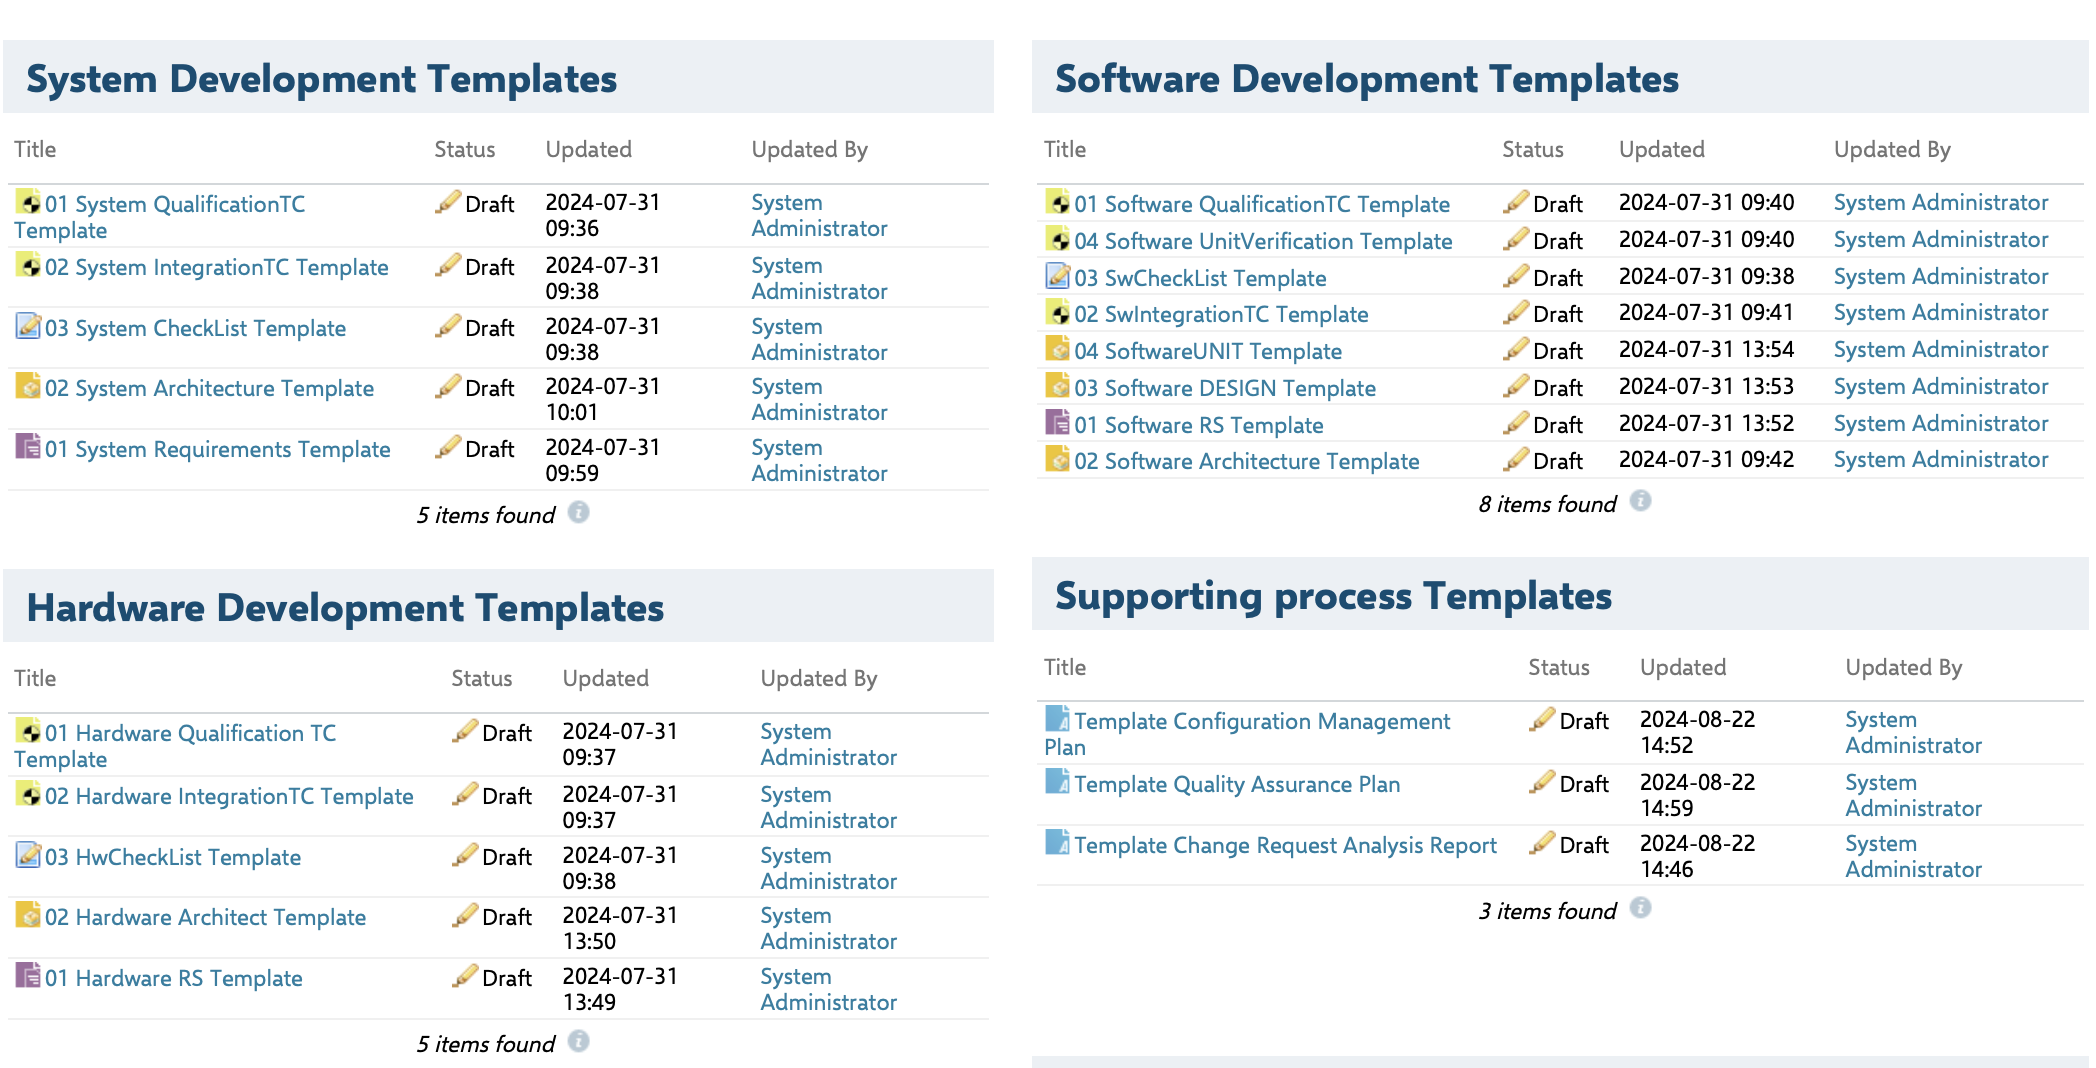Click the document icon beside 01 System Requirements Template
This screenshot has width=2096, height=1068.
[28, 447]
